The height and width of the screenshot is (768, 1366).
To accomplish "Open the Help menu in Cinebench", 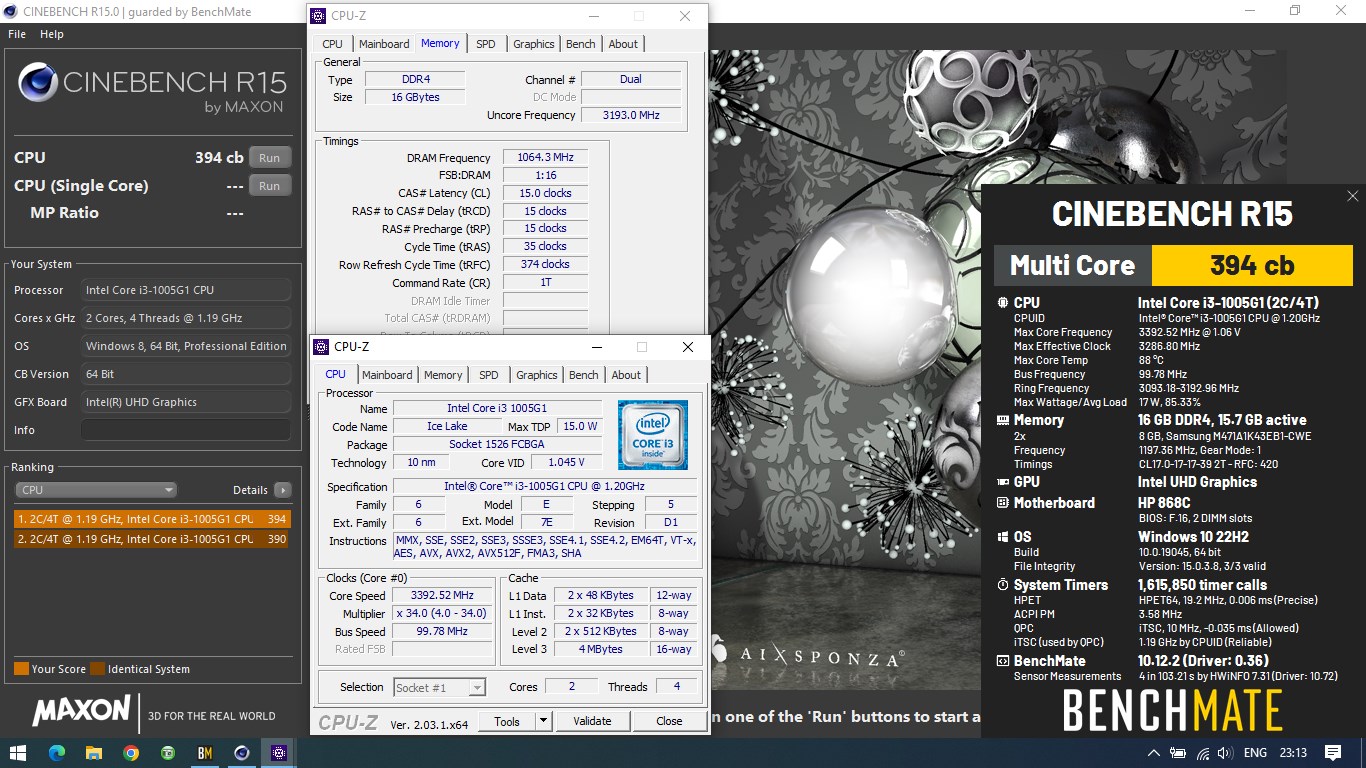I will coord(51,34).
